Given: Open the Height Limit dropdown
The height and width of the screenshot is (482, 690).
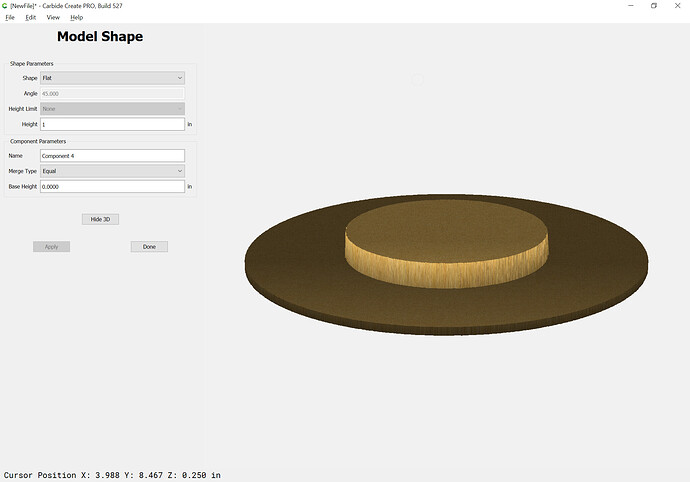Looking at the screenshot, I should tap(112, 109).
